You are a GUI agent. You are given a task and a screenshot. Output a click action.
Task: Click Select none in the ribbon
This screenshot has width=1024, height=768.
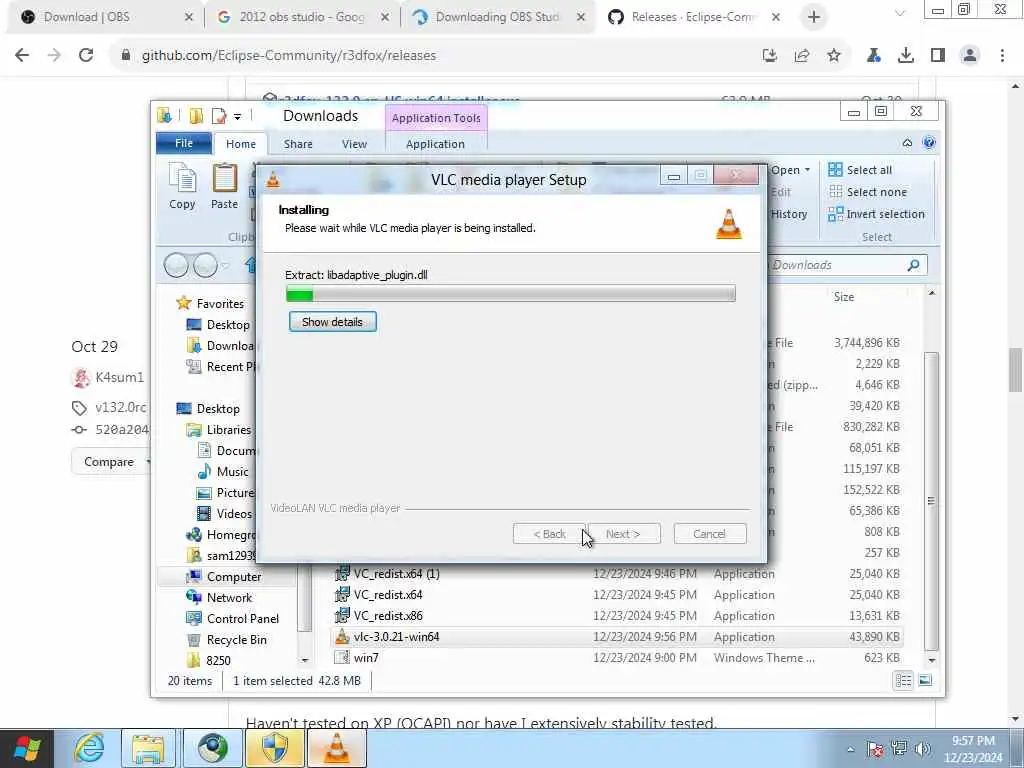(x=867, y=192)
